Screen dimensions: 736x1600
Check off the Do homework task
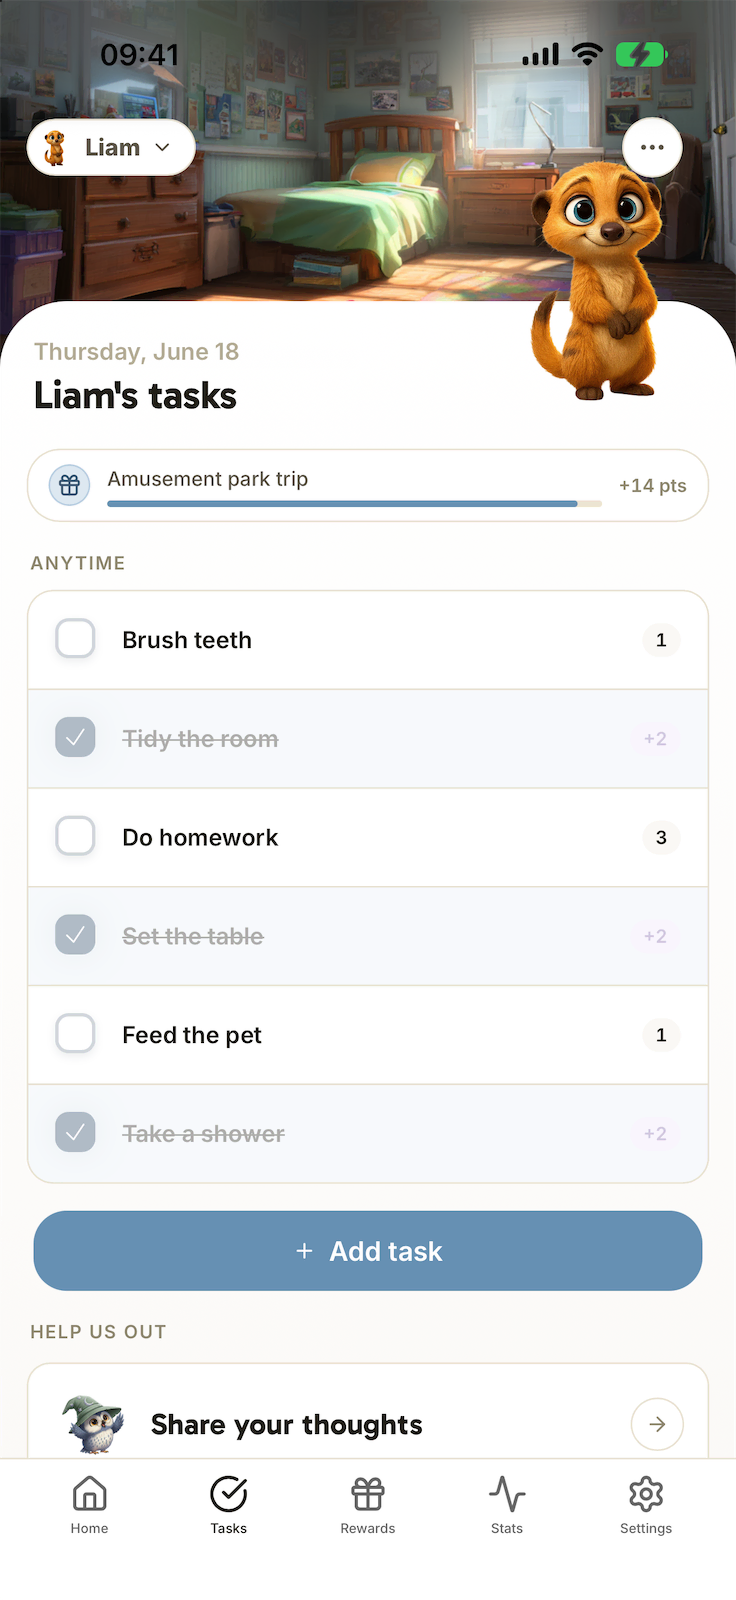[75, 835]
